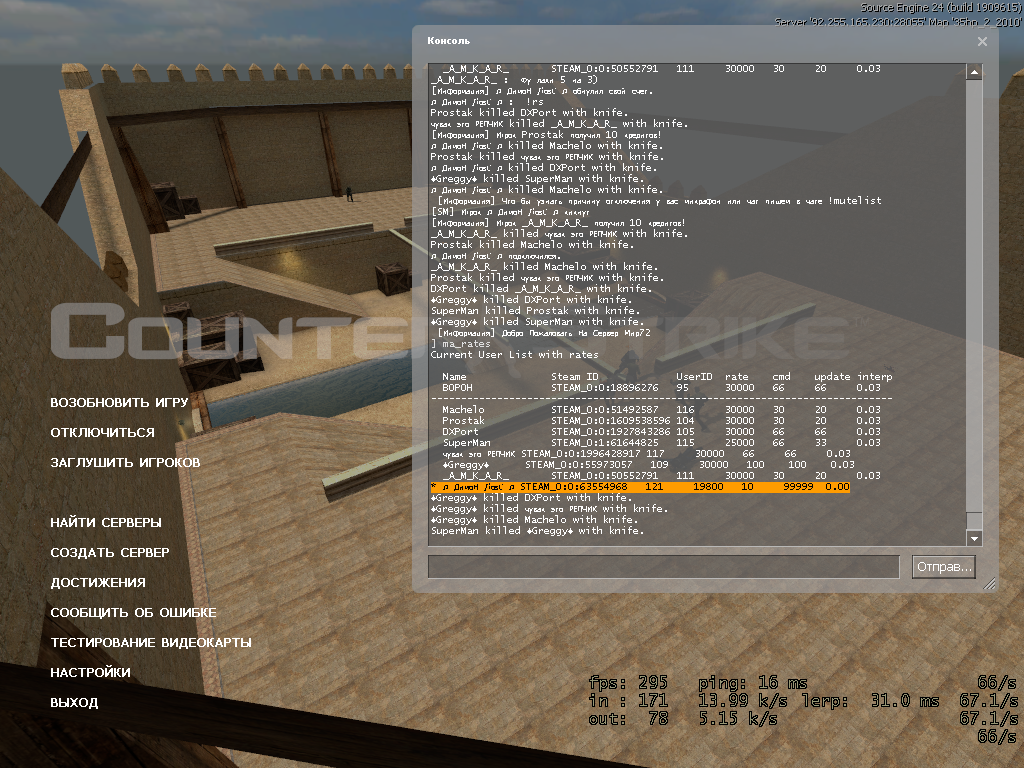Viewport: 1024px width, 768px height.
Task: Click the 'Source Engine 24' build text
Action: pyautogui.click(x=940, y=8)
